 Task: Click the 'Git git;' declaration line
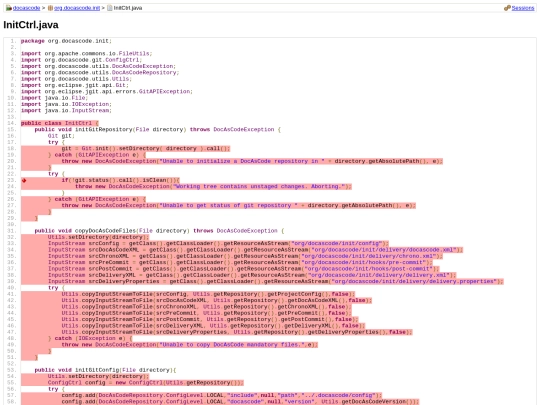(x=61, y=136)
